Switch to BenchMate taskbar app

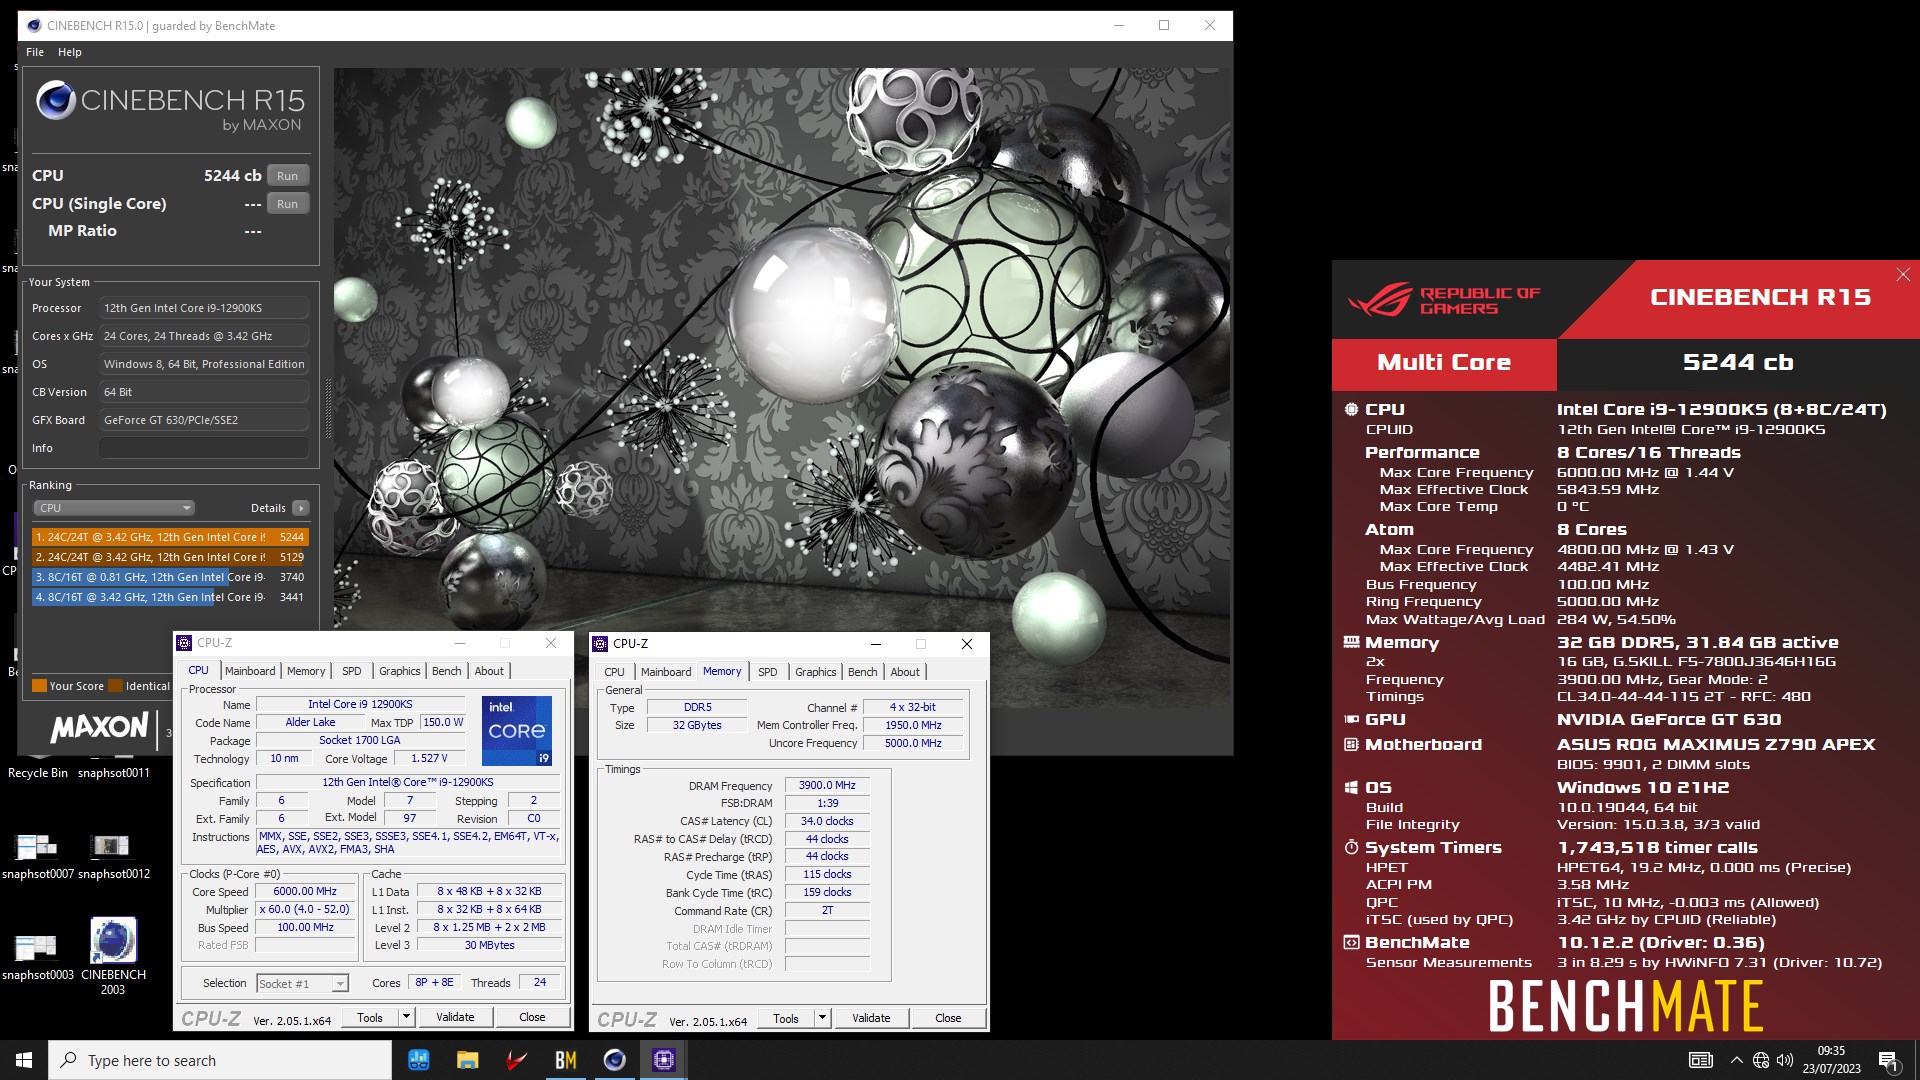566,1060
